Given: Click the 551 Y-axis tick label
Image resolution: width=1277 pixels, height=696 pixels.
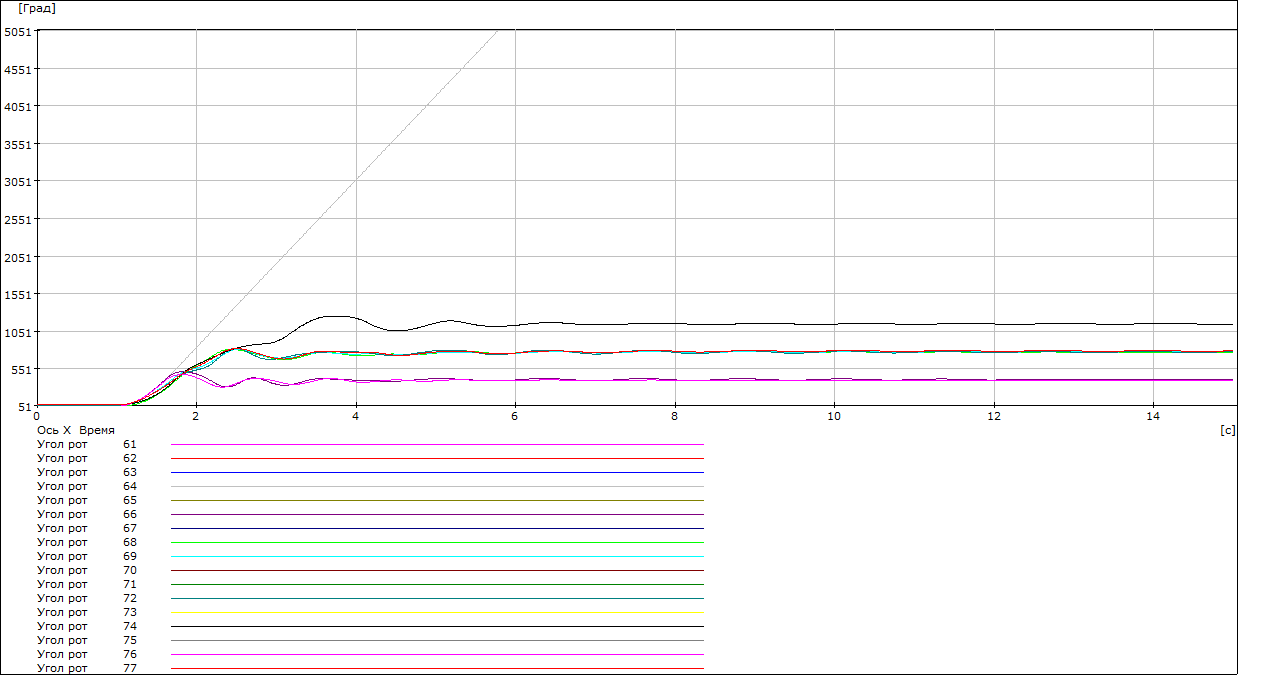Looking at the screenshot, I should [x=21, y=369].
